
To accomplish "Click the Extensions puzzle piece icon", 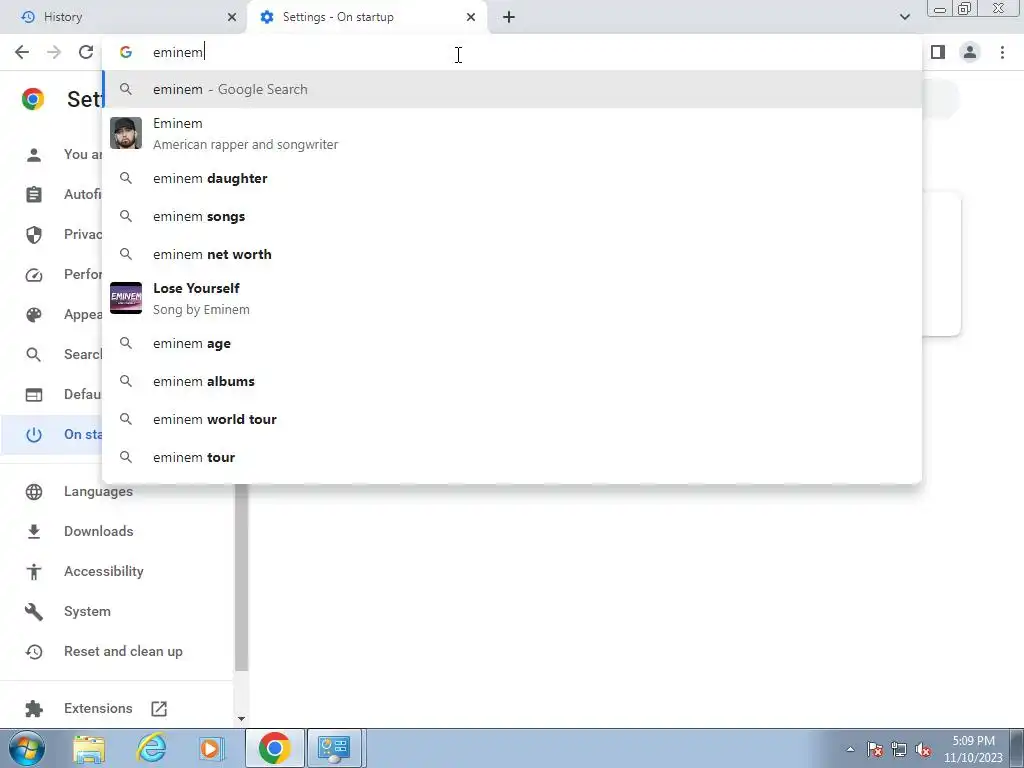I will [34, 709].
